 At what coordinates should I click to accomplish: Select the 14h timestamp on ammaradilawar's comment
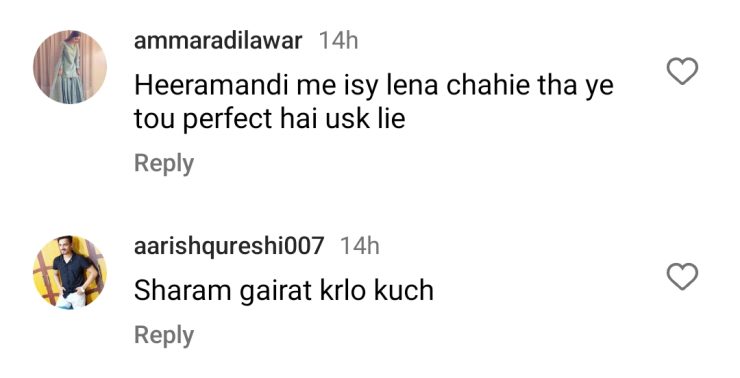(x=338, y=41)
